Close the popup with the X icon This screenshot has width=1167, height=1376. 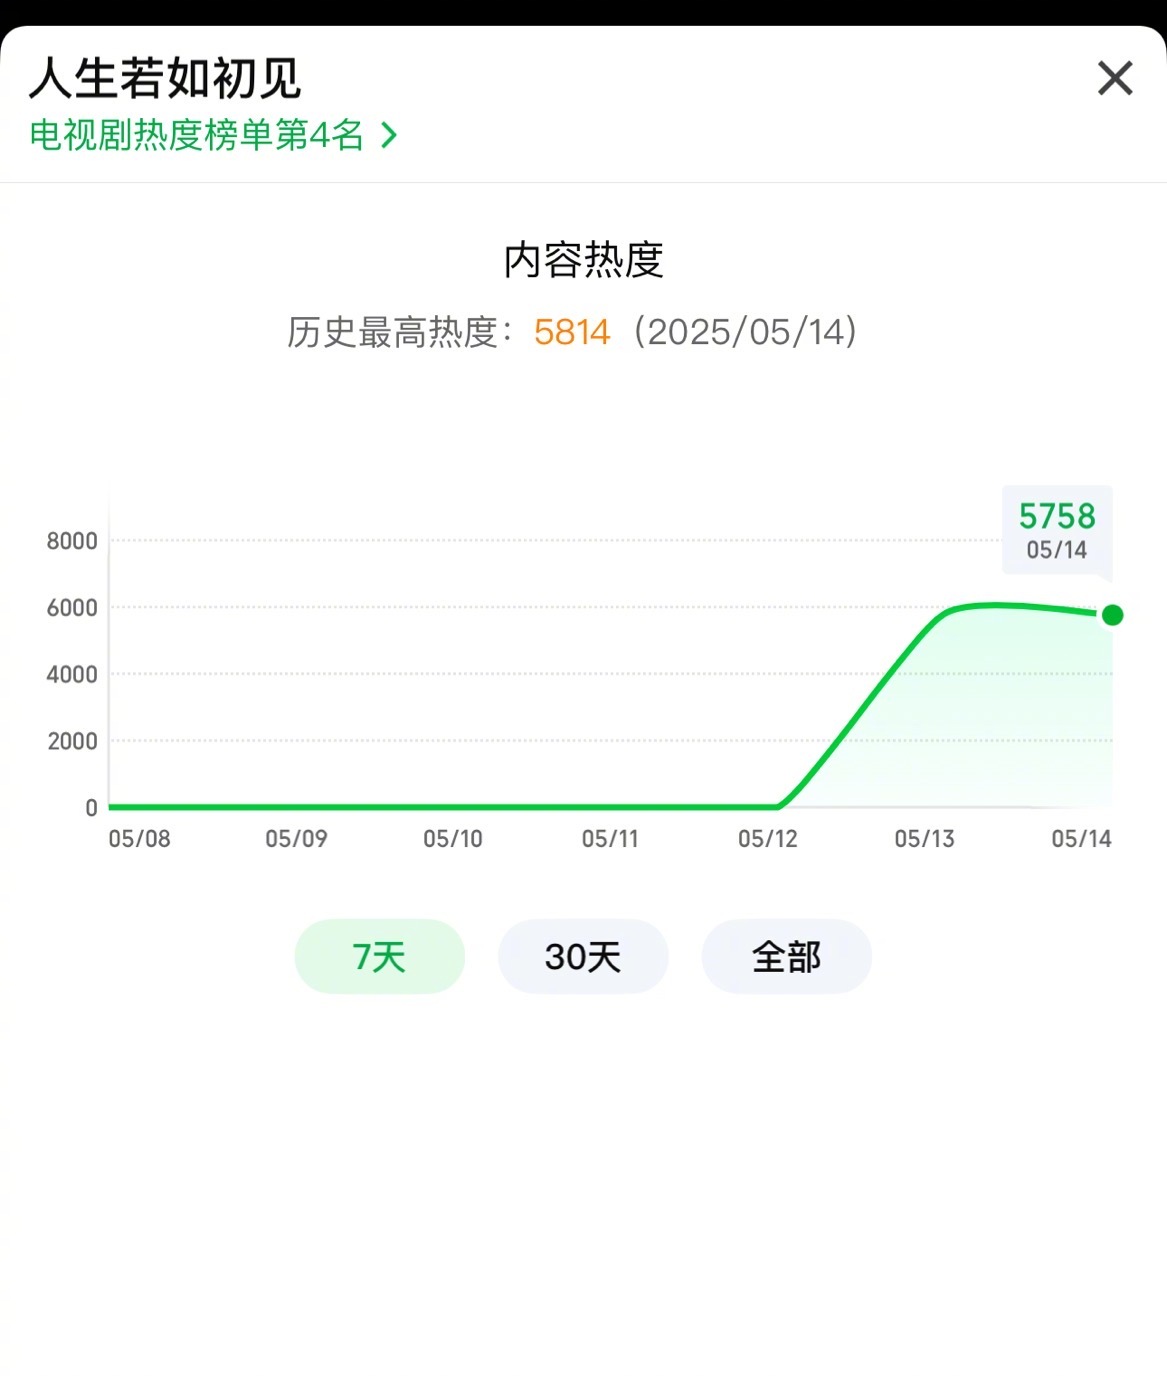coord(1115,78)
